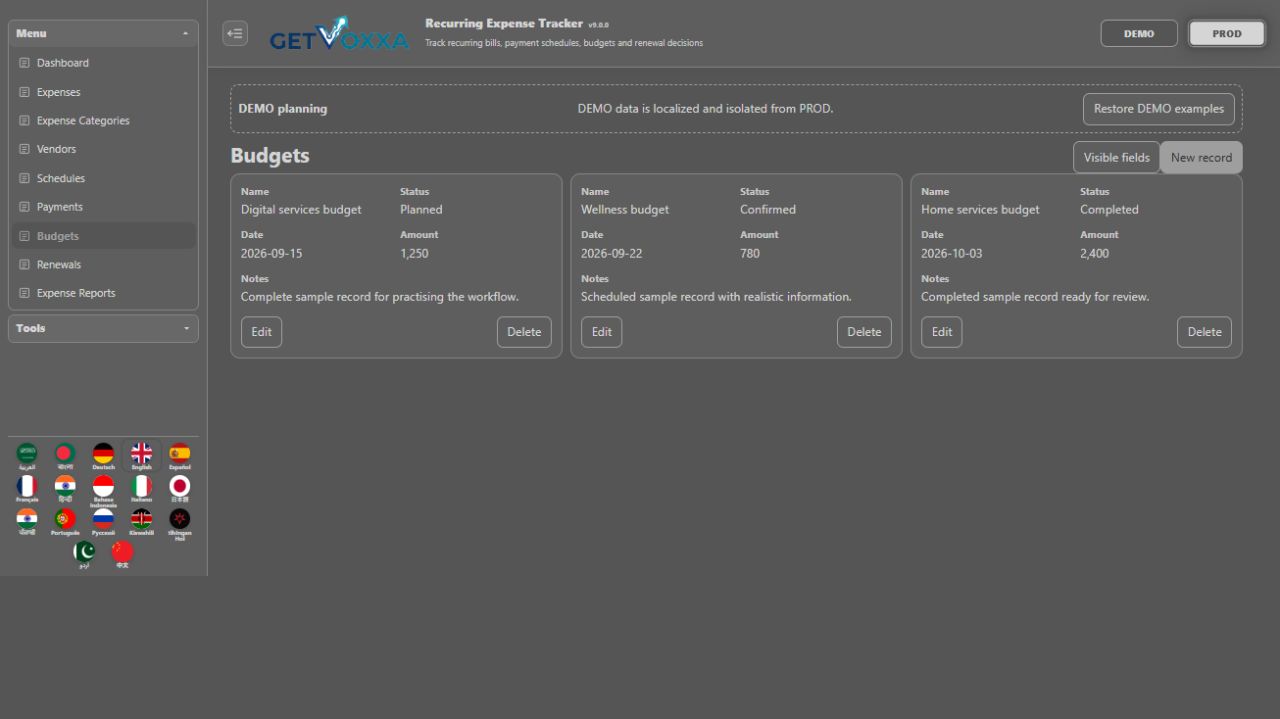Choose the Français flag icon
The width and height of the screenshot is (1280, 719).
click(27, 489)
